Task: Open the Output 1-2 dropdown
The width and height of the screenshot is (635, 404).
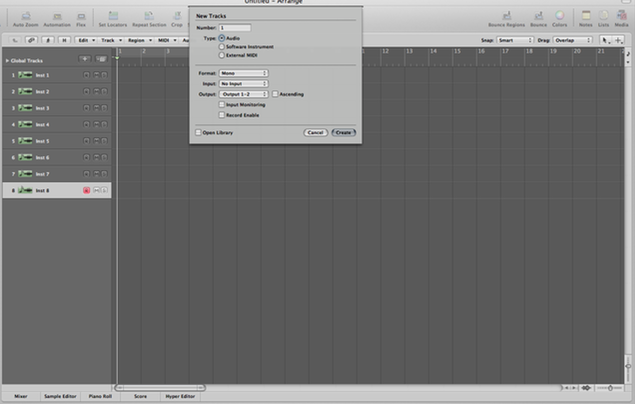Action: click(244, 93)
